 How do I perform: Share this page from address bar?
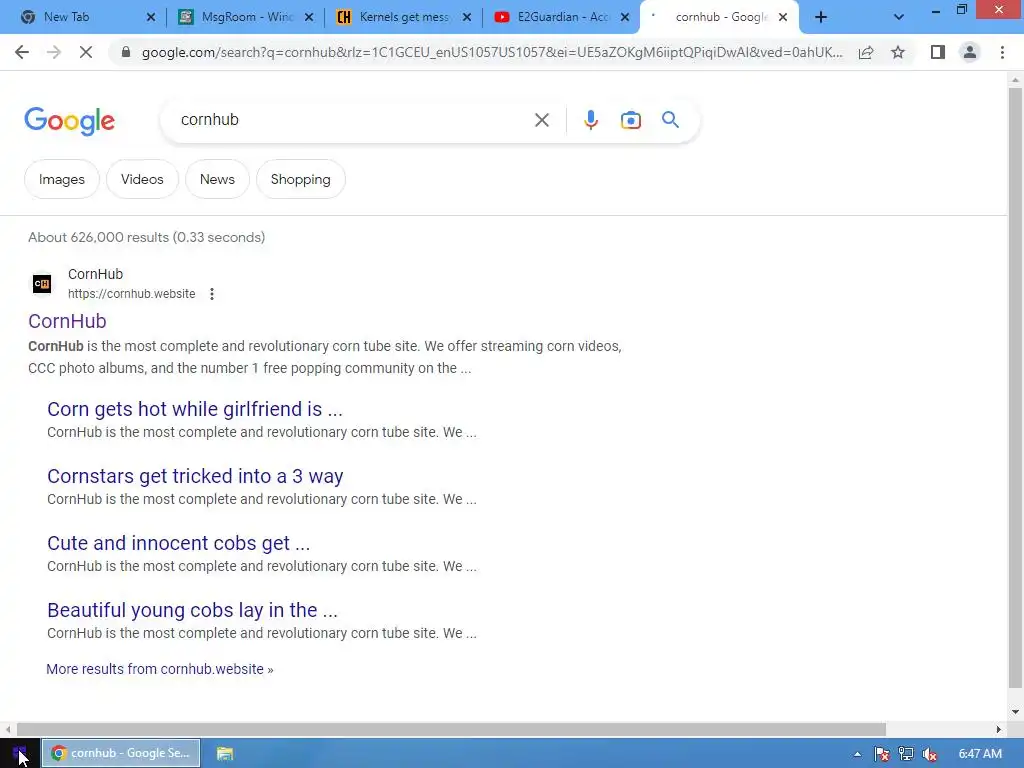(x=866, y=52)
